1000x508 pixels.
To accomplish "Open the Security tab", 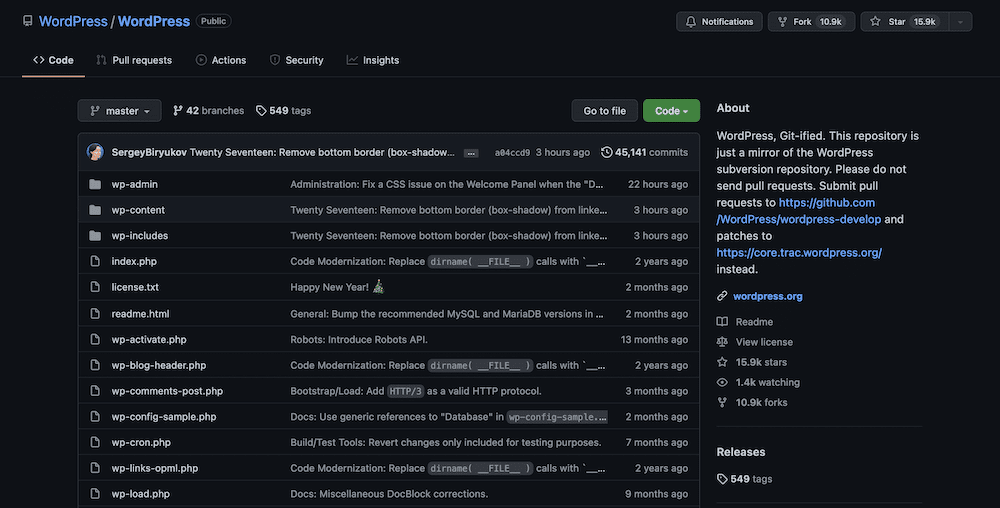I will click(x=297, y=60).
